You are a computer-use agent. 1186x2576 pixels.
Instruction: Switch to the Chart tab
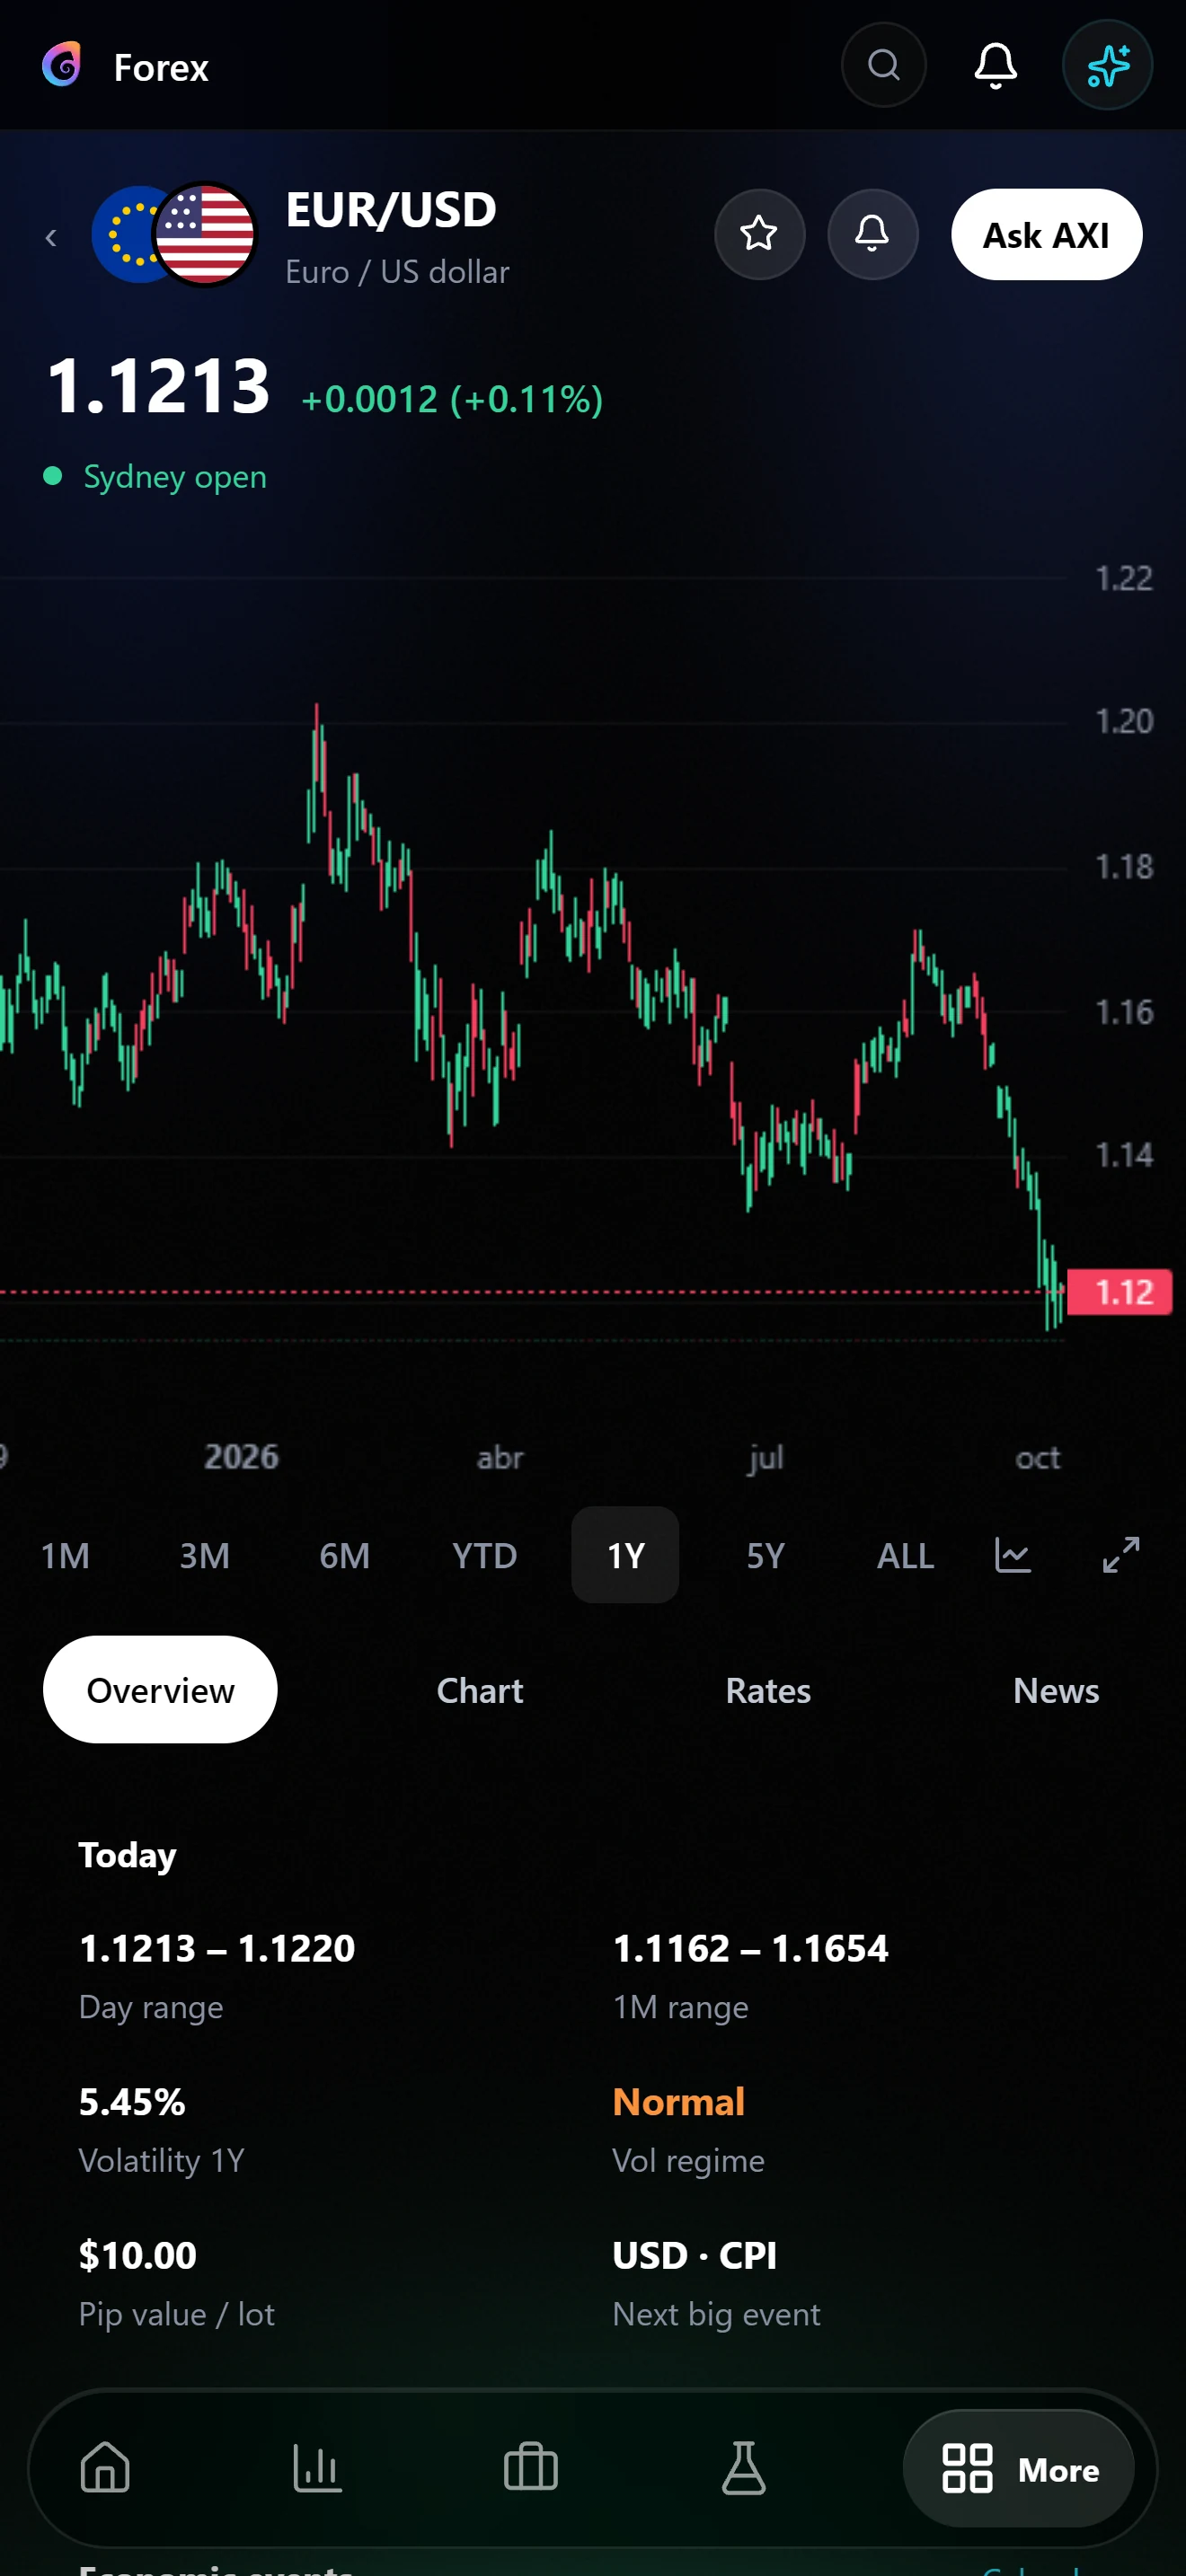point(480,1690)
